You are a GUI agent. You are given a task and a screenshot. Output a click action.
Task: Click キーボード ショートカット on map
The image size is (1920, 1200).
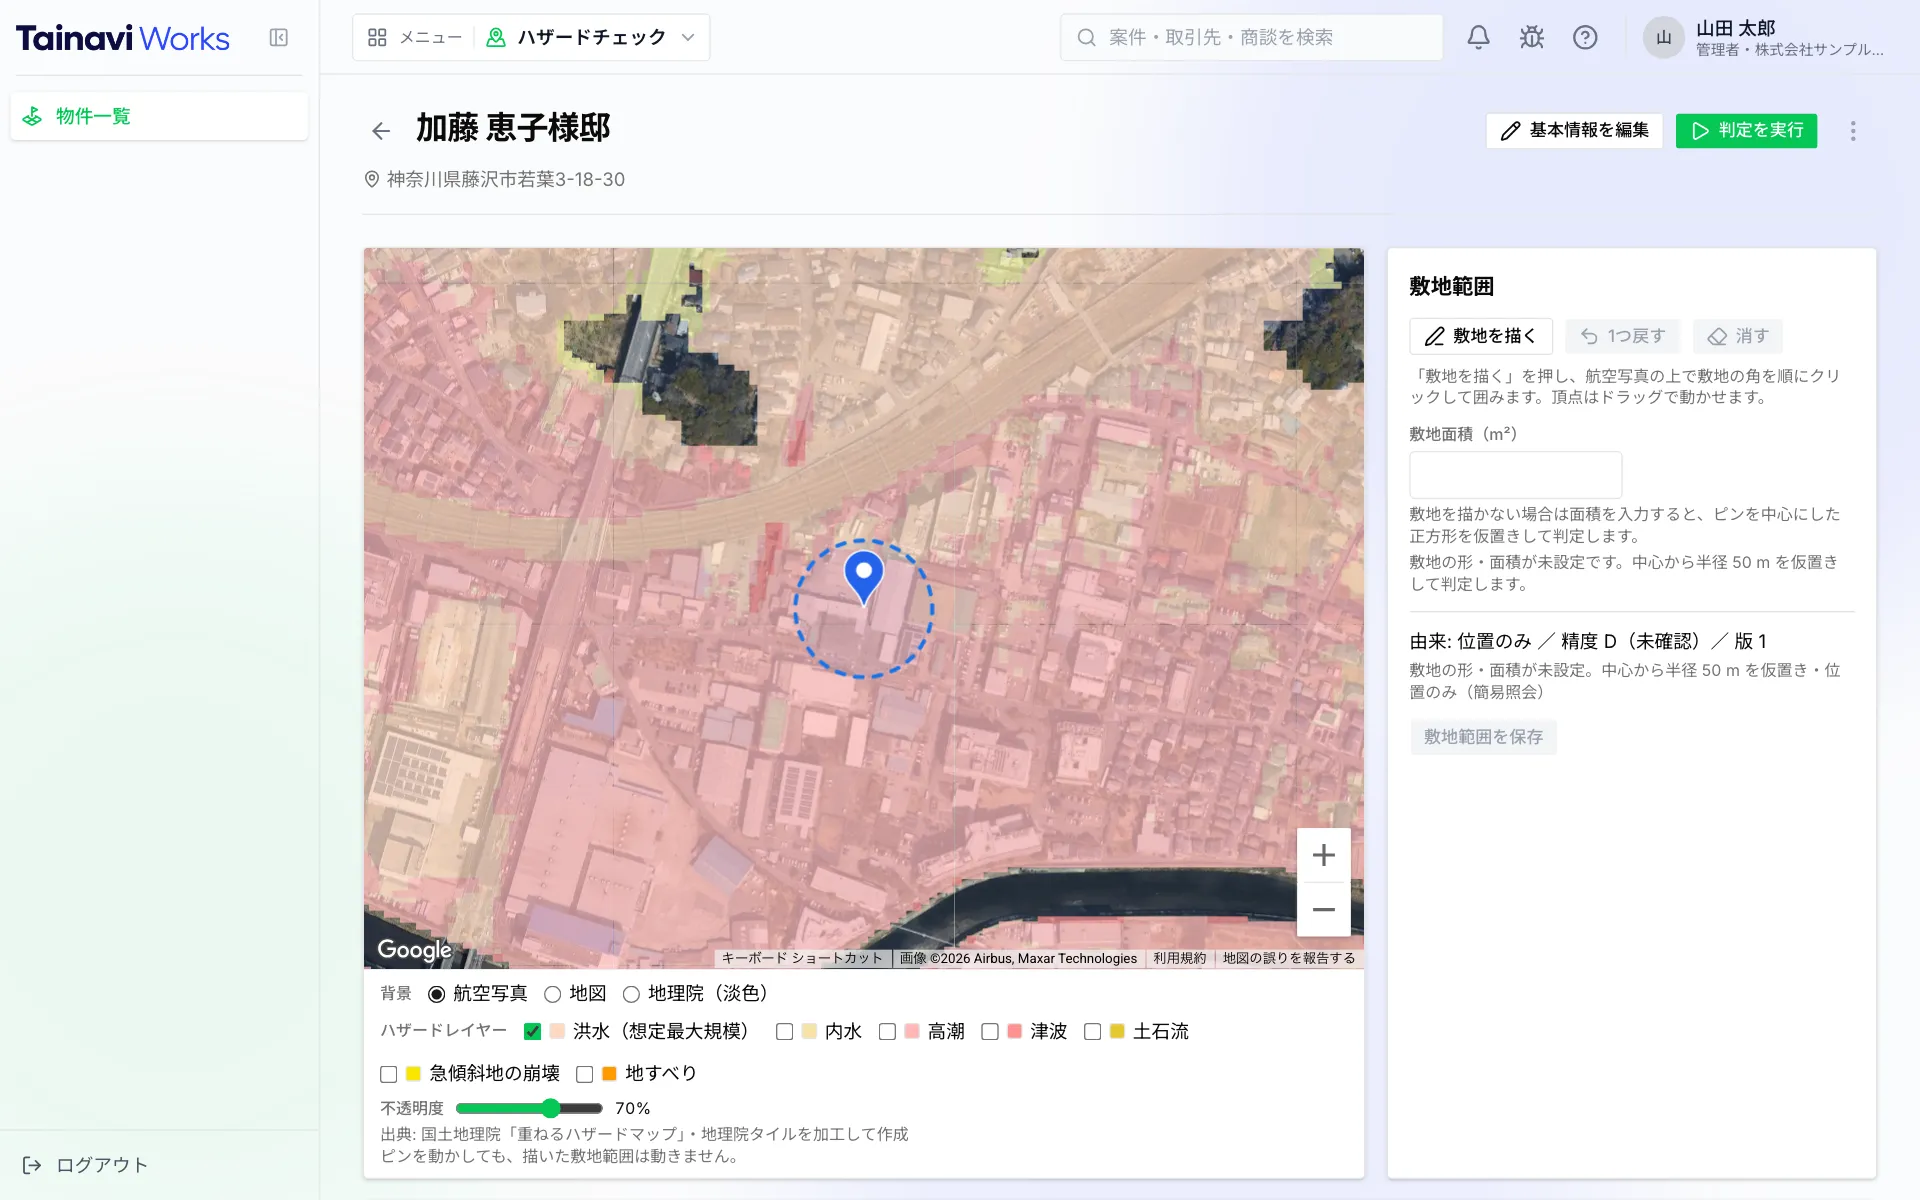tap(802, 958)
